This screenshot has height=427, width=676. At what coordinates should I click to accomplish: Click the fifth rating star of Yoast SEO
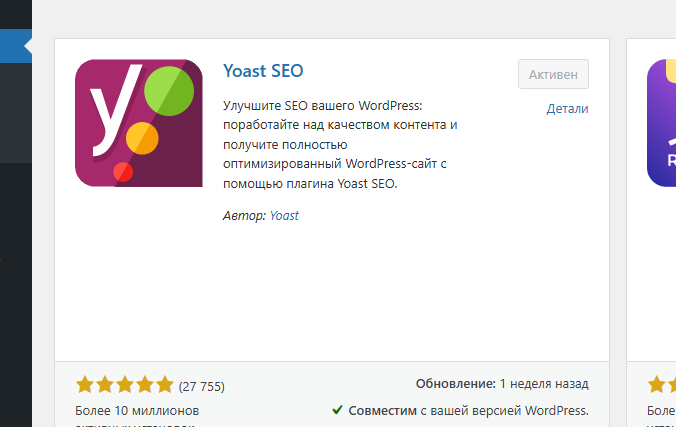click(x=165, y=385)
